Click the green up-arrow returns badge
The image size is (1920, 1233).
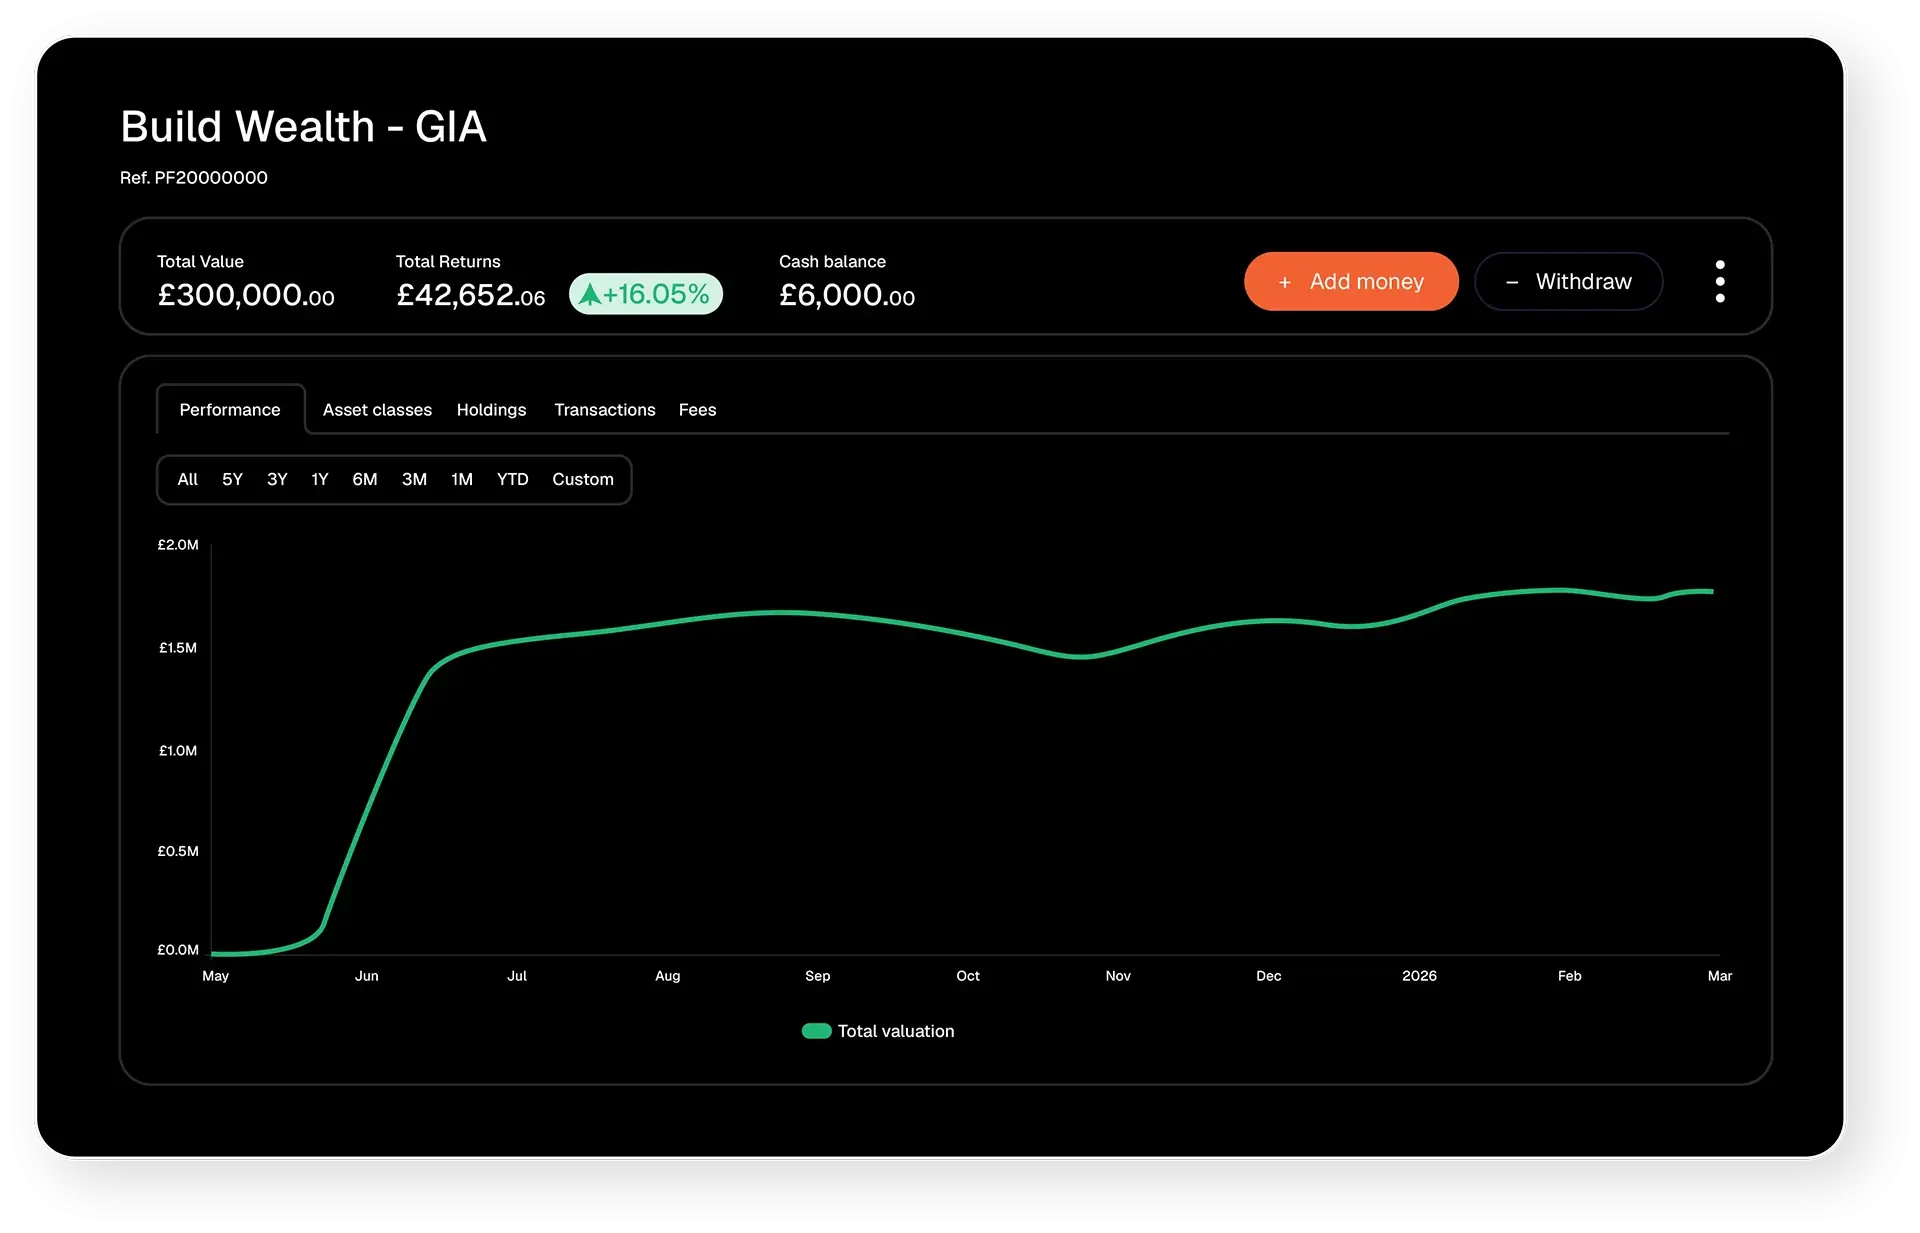point(646,294)
